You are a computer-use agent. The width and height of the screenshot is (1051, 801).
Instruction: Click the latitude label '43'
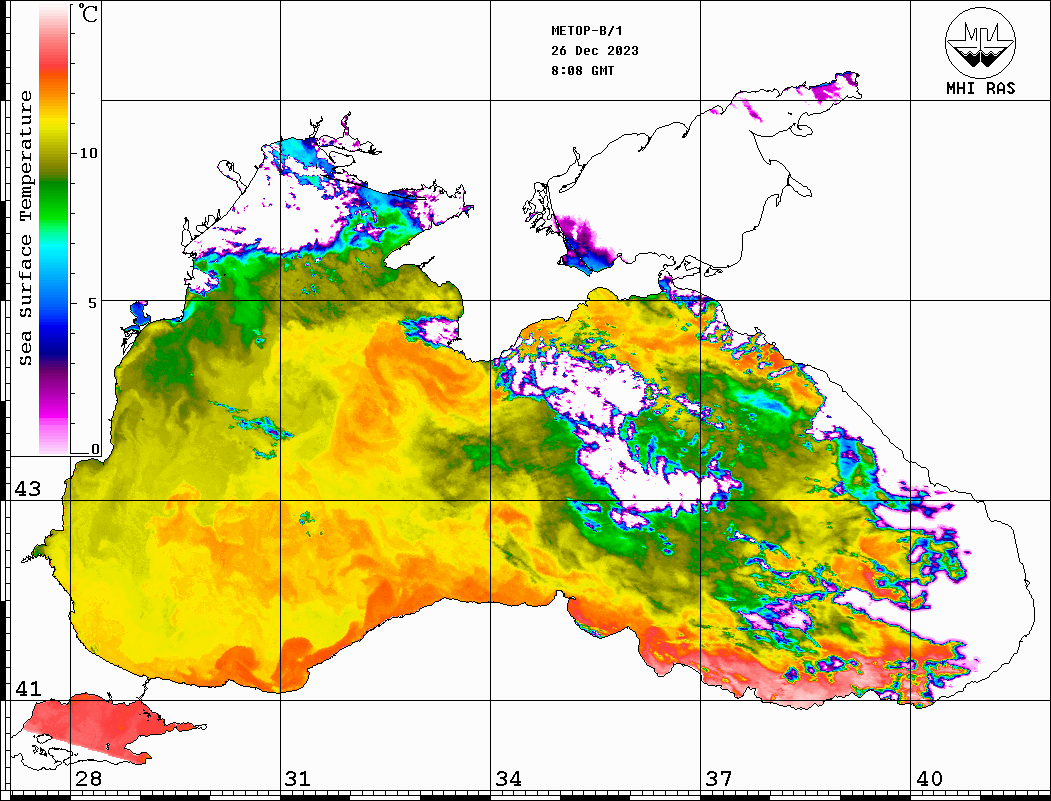pyautogui.click(x=28, y=489)
